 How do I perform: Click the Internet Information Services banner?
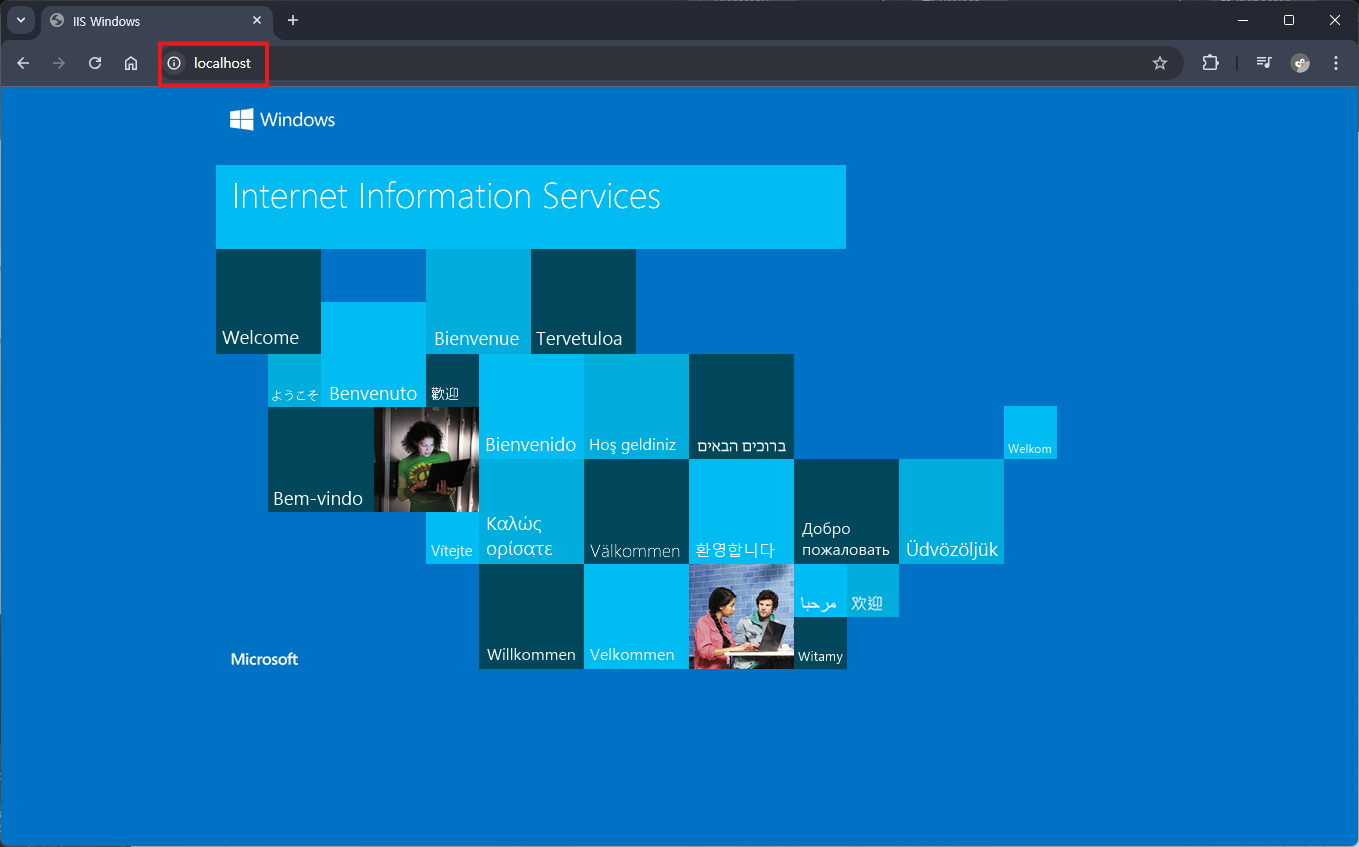(531, 207)
